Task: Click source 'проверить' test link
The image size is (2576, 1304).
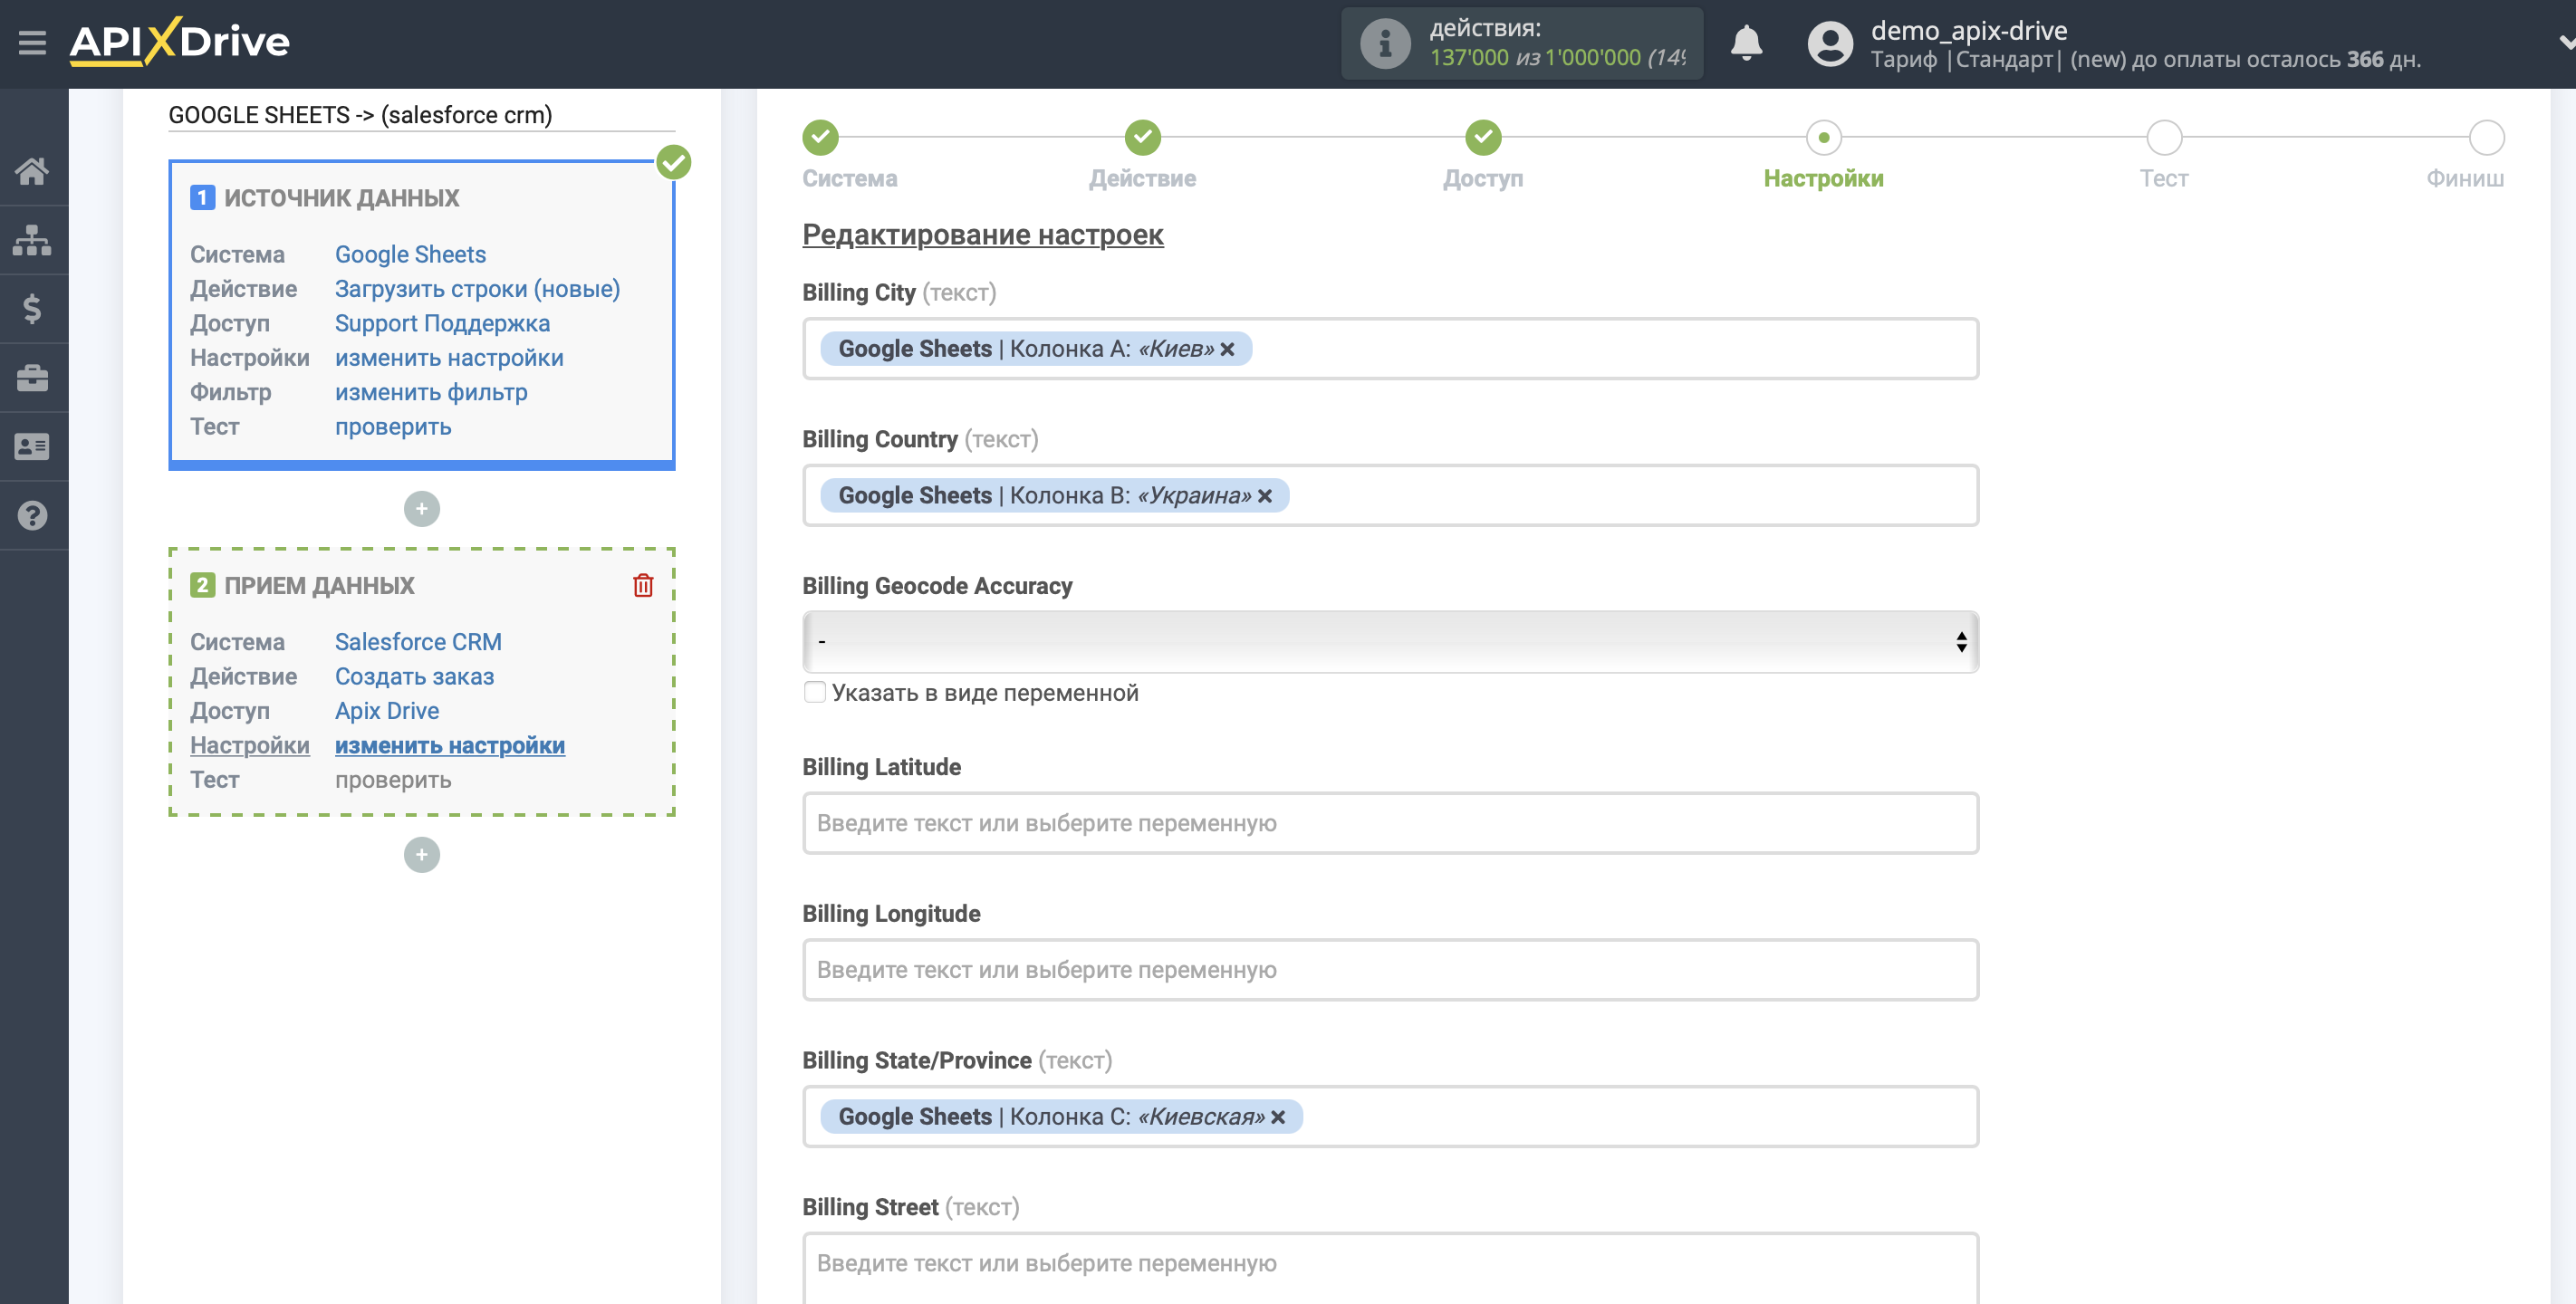Action: point(393,427)
